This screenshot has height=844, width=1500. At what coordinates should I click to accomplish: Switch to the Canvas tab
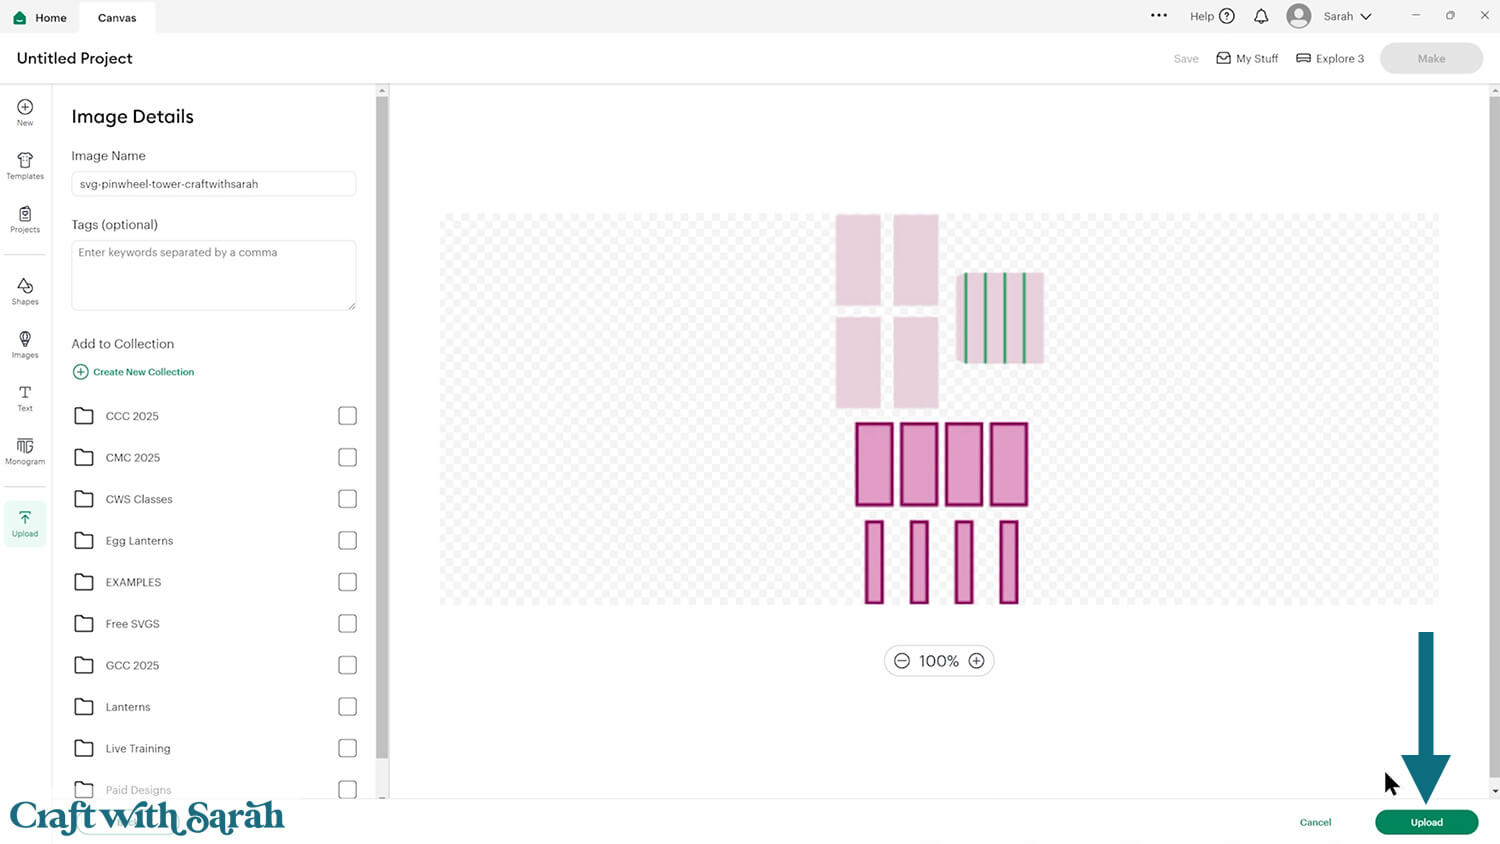(117, 17)
